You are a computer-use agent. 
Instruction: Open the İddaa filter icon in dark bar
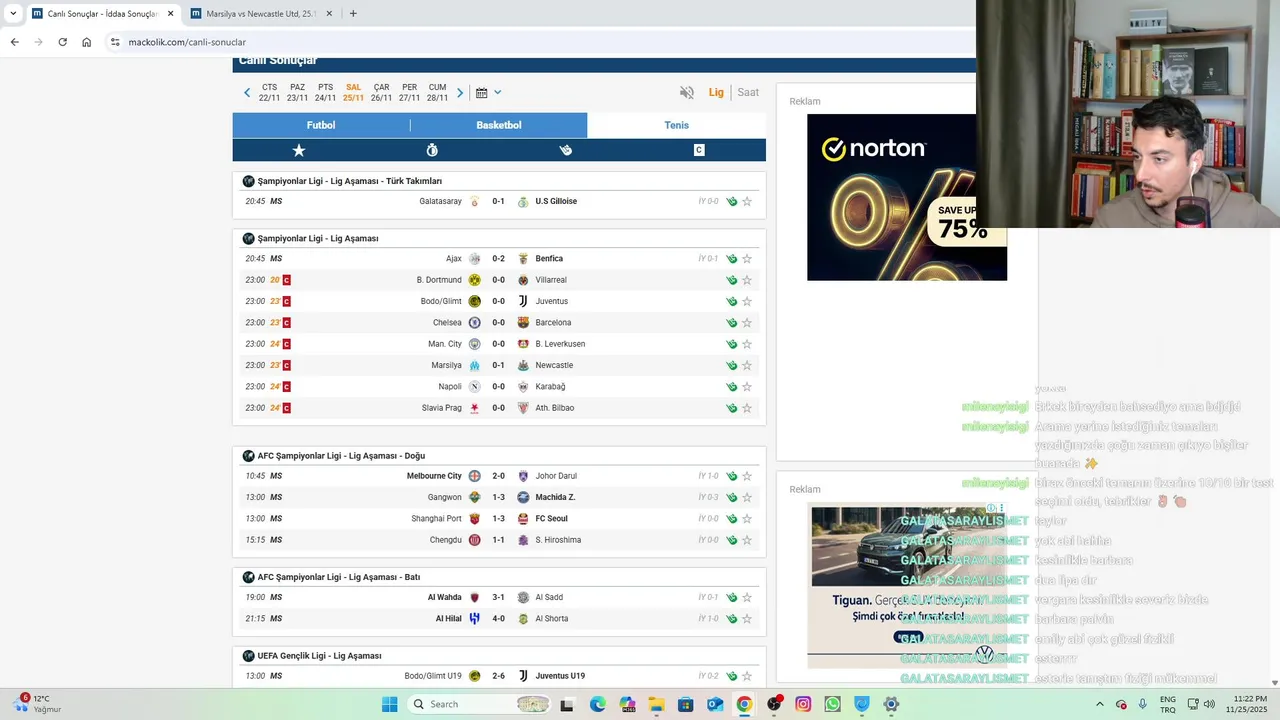565,150
